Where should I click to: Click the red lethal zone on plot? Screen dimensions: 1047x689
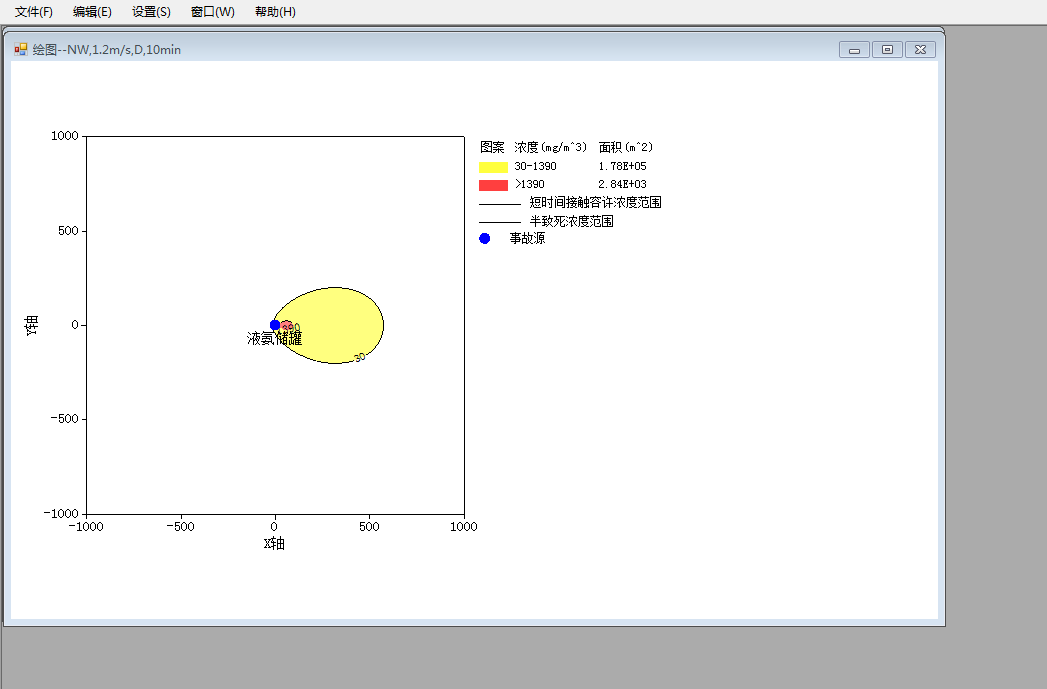(x=286, y=326)
